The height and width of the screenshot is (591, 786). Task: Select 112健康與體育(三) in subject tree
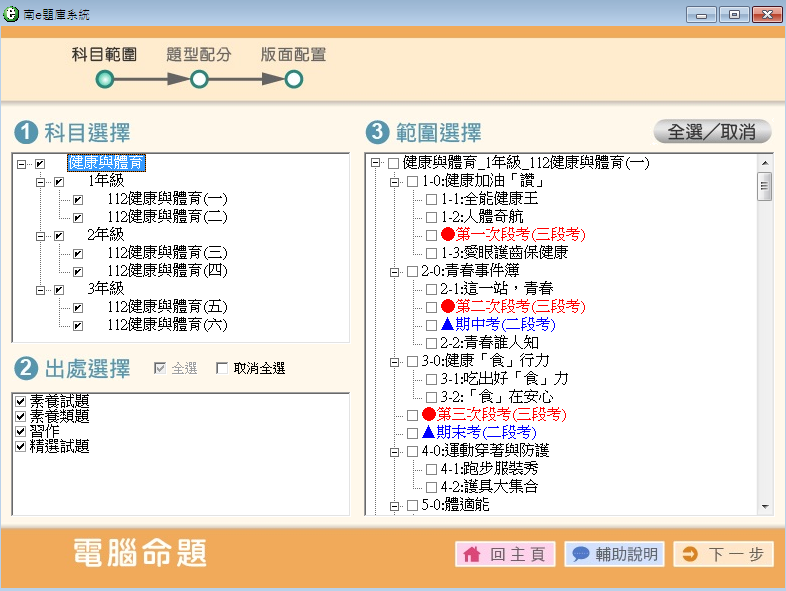(x=167, y=253)
